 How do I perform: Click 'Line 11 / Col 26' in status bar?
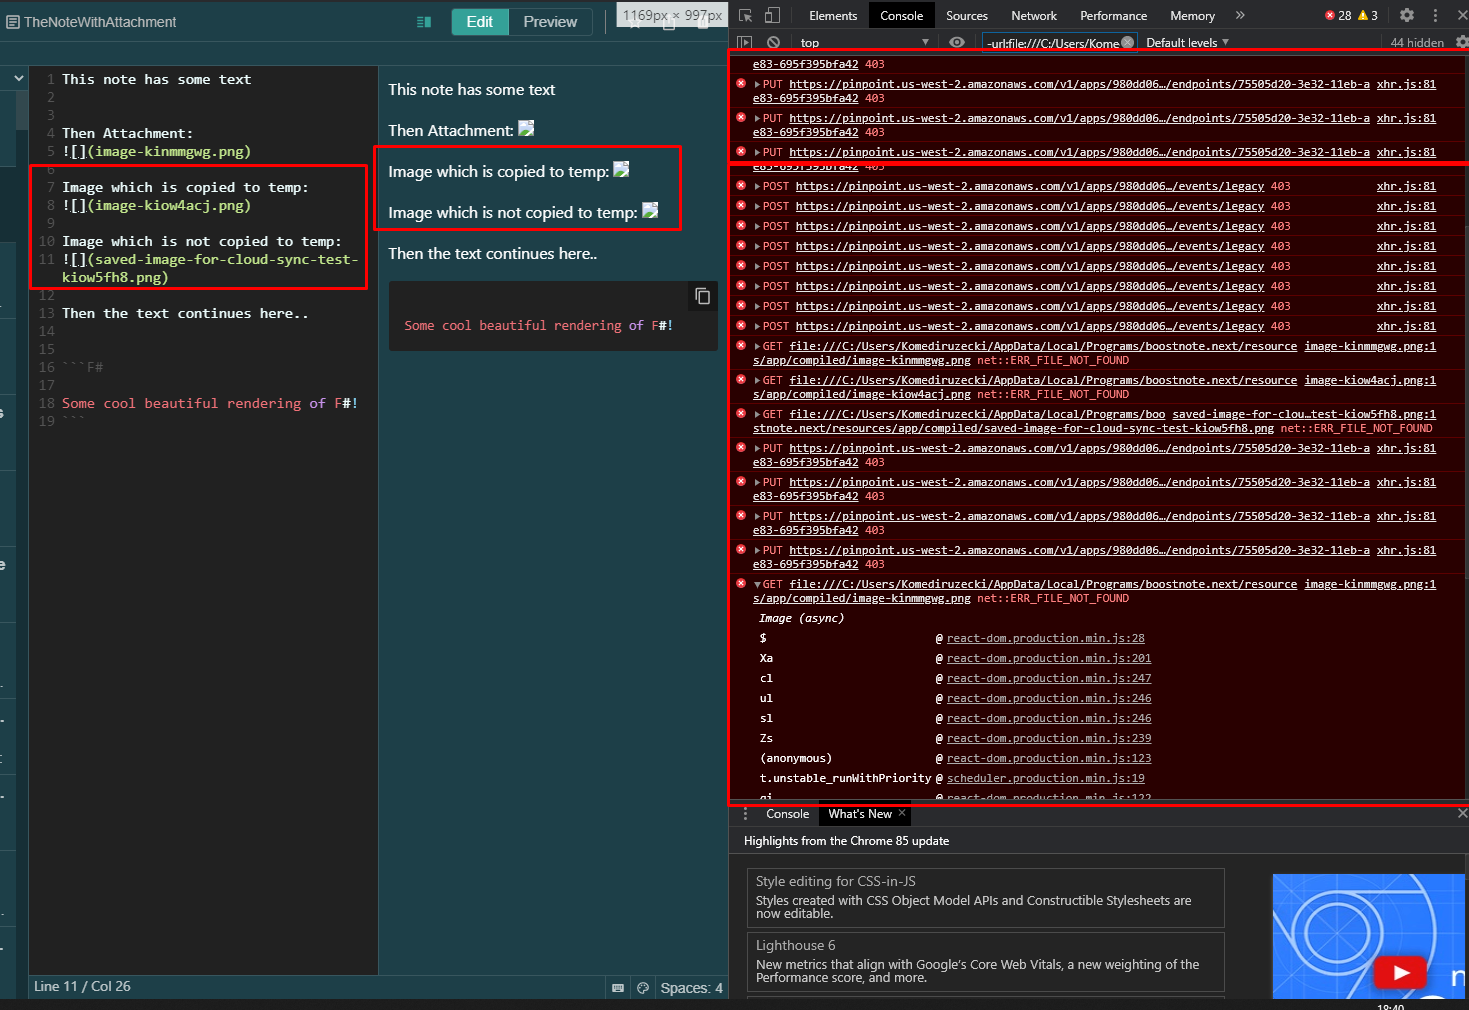pyautogui.click(x=82, y=987)
